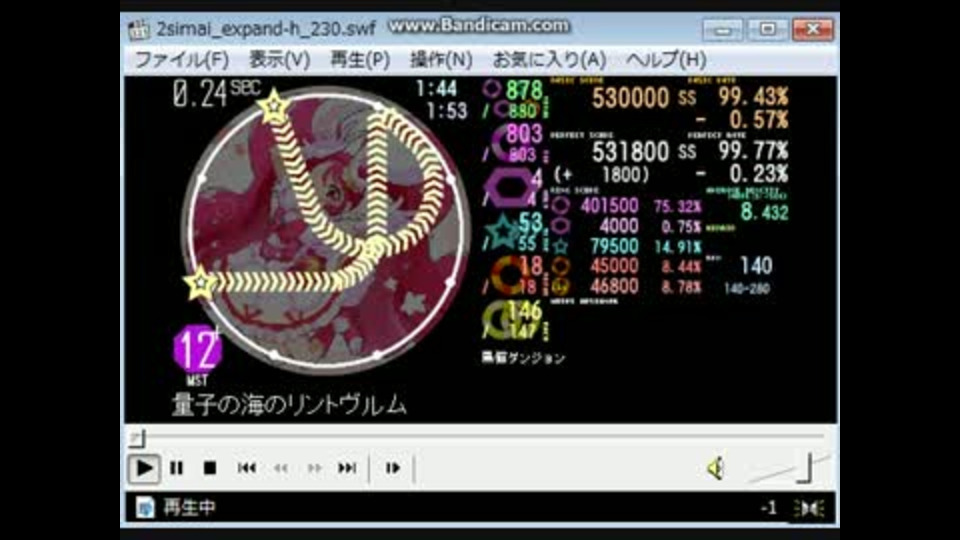Screen dimensions: 960x540
Task: Click the purple hold hexagon counter icon
Action: click(508, 189)
